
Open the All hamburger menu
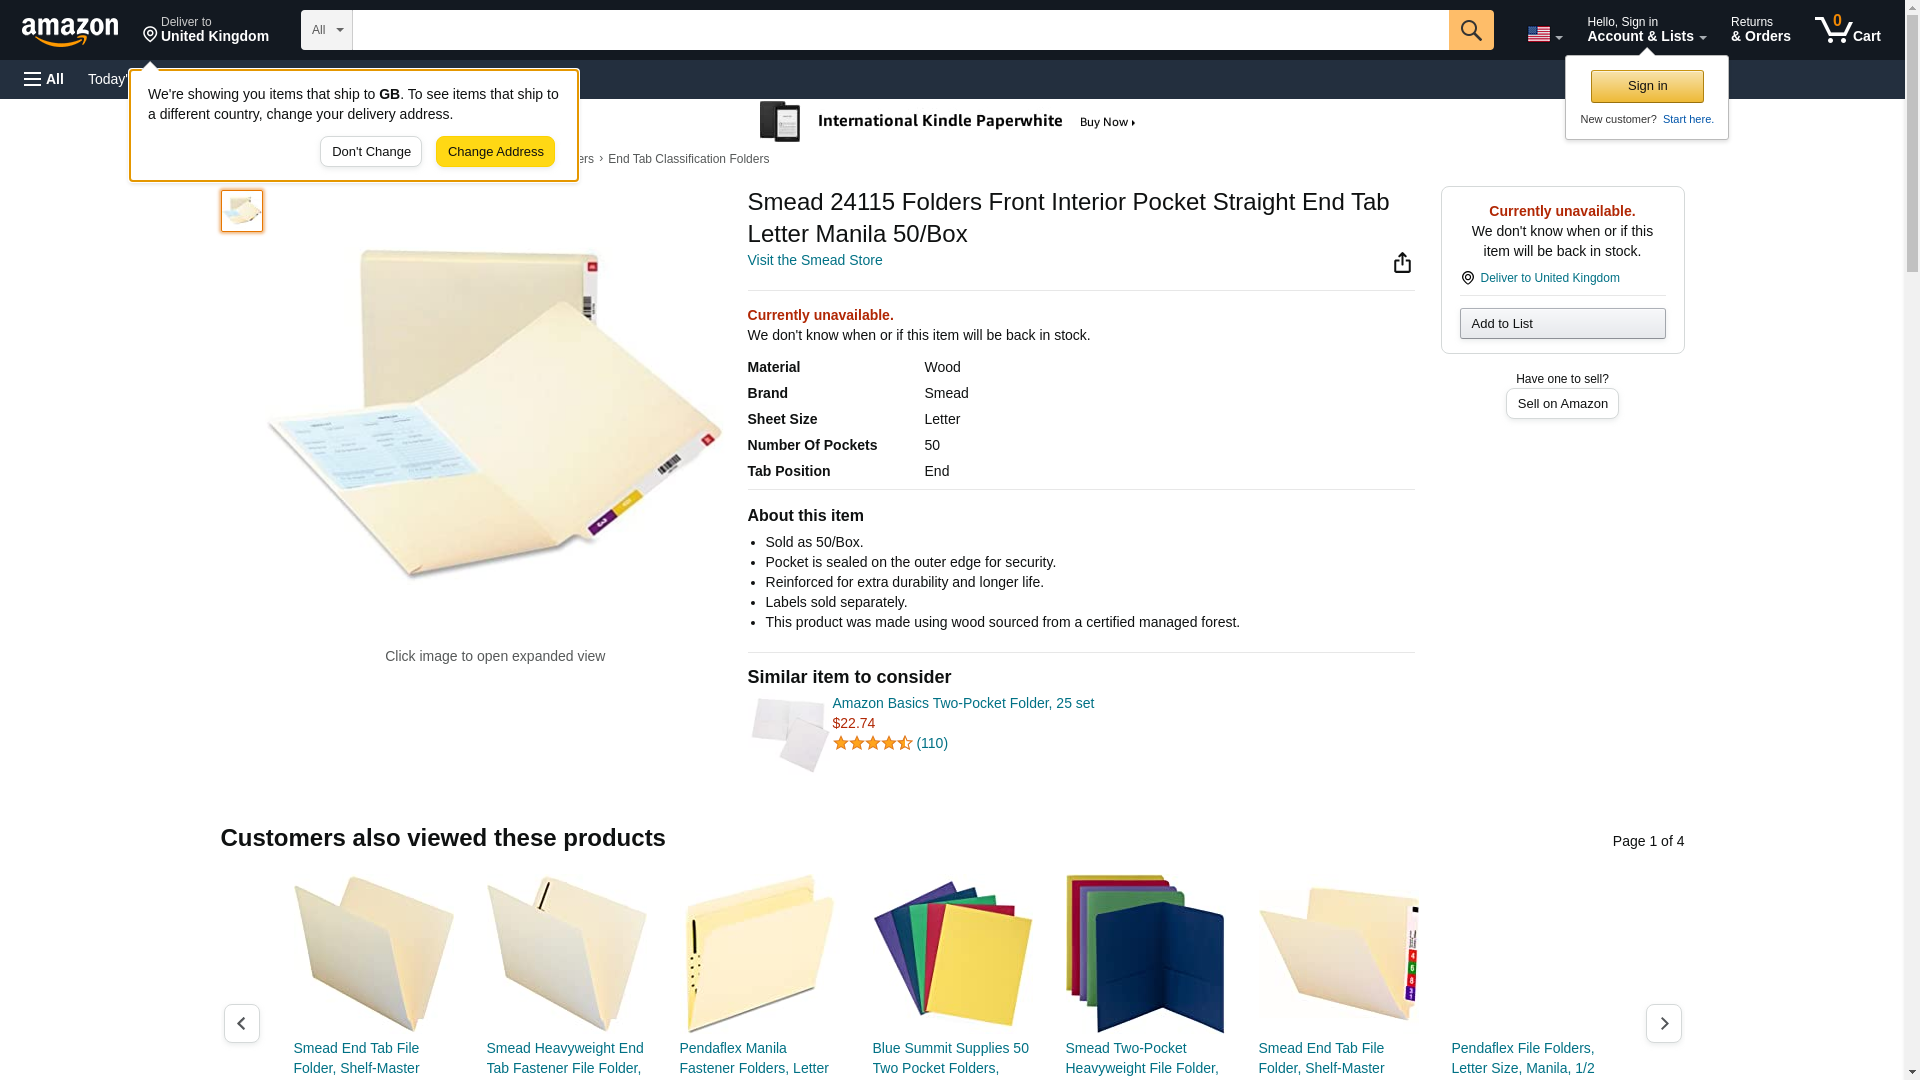44,79
